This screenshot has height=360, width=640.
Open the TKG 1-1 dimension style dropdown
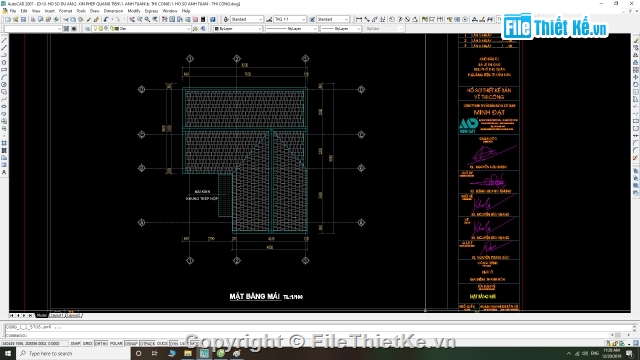point(290,19)
